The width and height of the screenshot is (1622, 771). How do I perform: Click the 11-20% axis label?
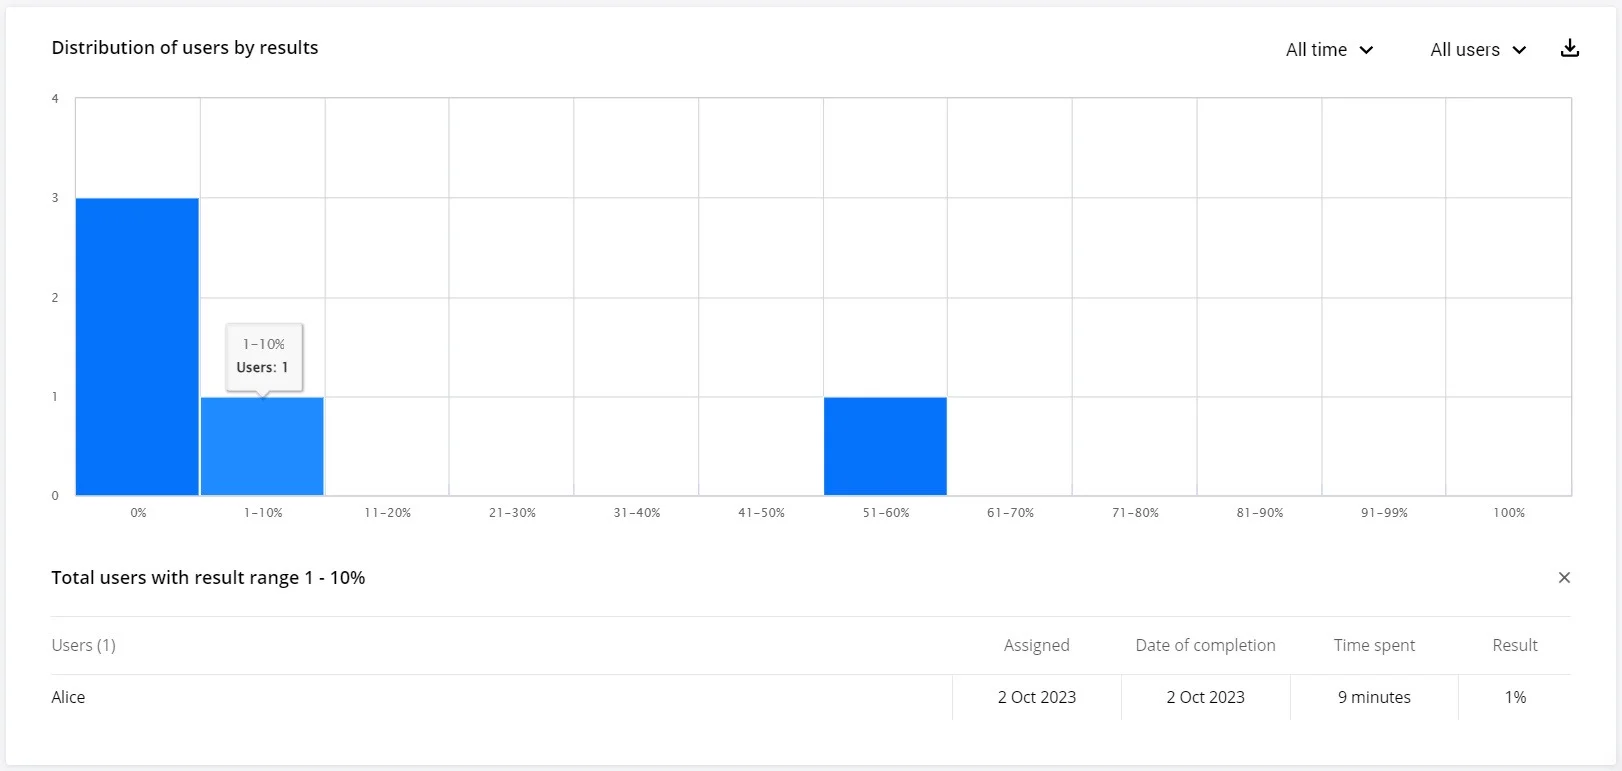point(387,513)
